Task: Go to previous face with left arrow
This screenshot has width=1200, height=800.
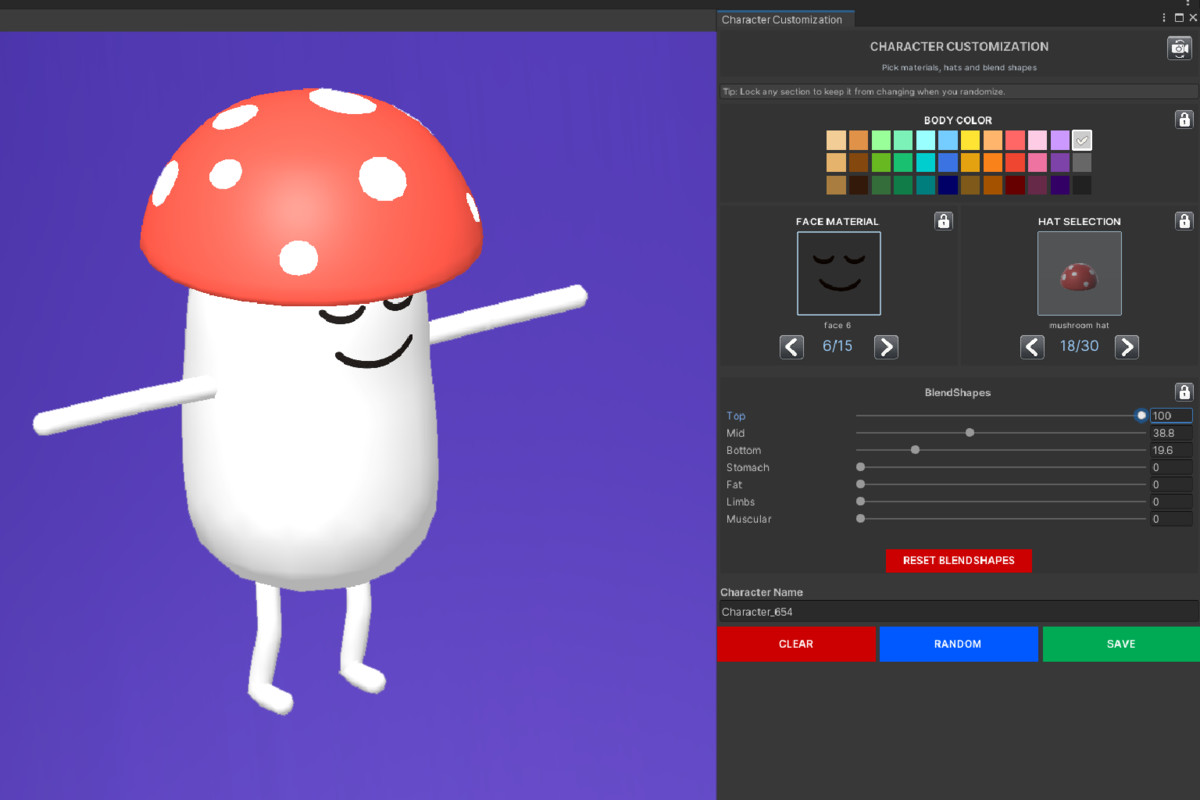Action: click(791, 346)
